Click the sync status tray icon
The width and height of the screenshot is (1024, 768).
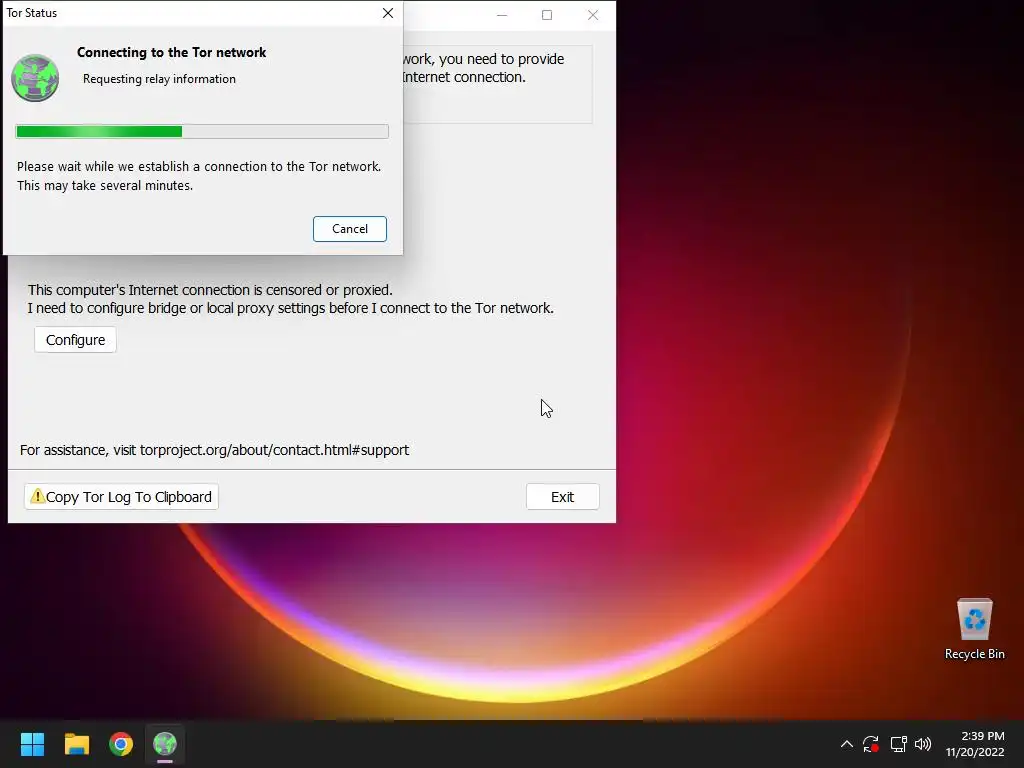pos(871,744)
